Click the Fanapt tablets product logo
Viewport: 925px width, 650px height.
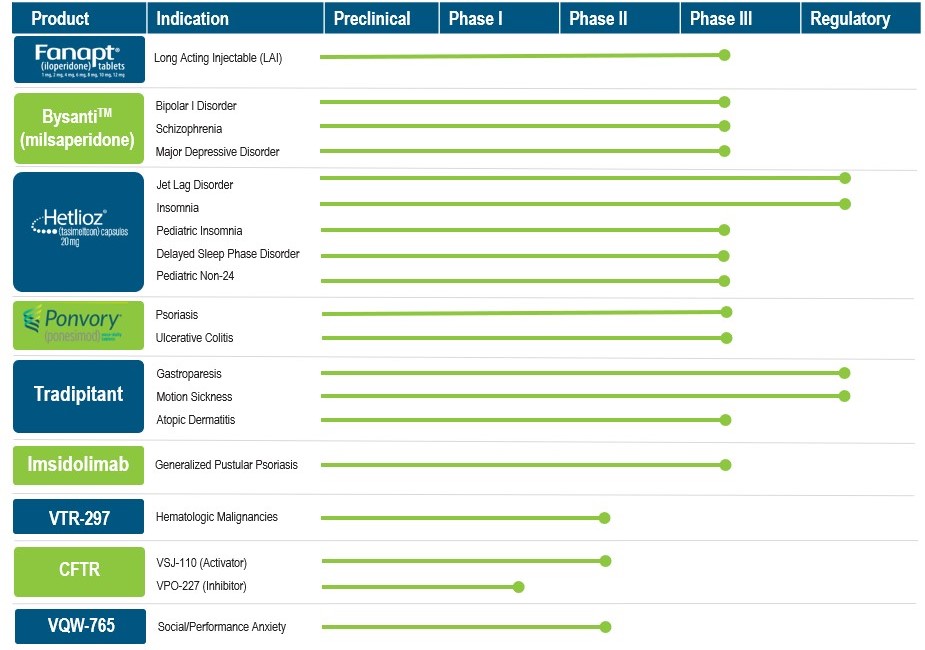click(79, 60)
